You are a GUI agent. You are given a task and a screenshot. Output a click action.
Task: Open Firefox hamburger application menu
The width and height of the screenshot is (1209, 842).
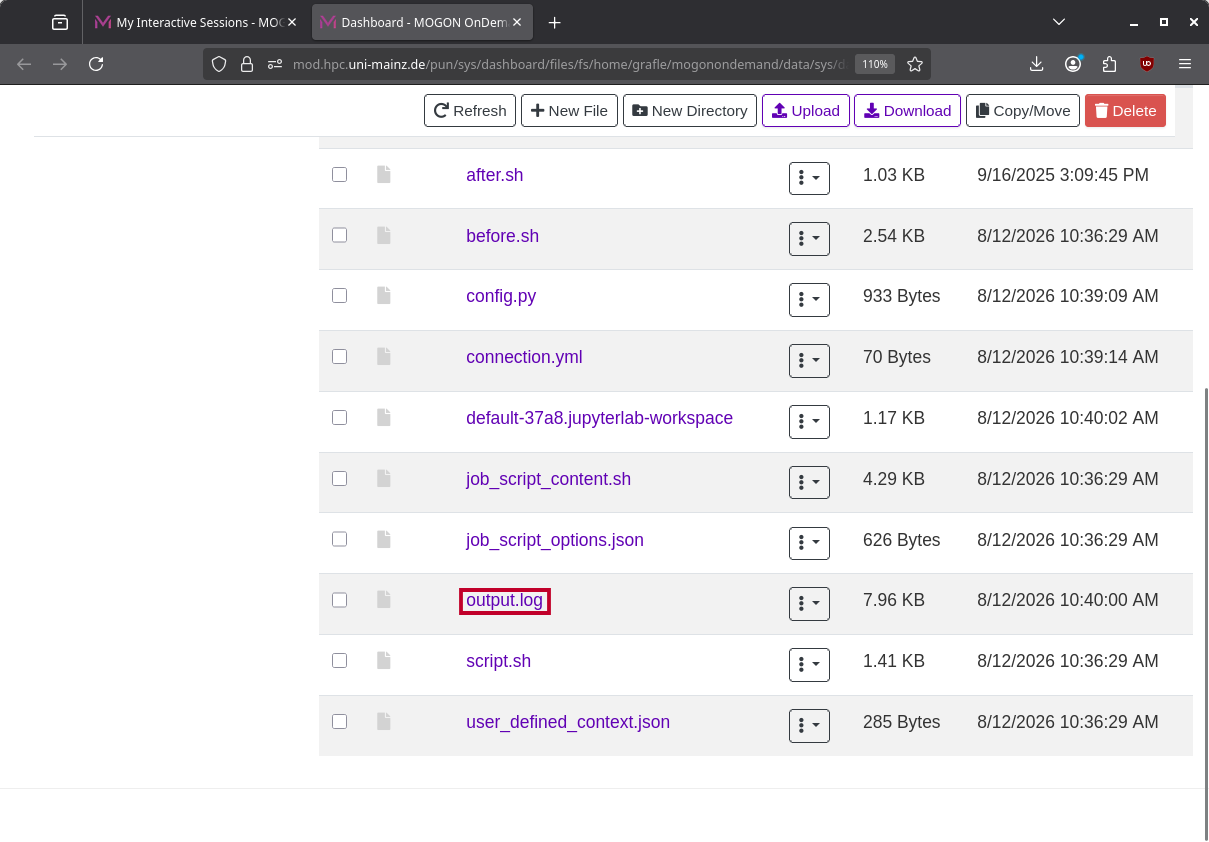[x=1185, y=64]
